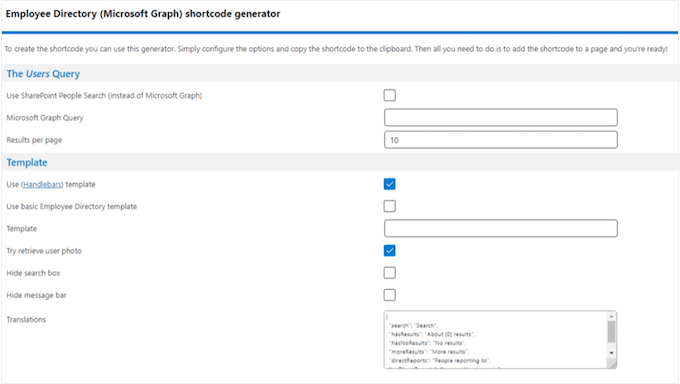
Task: Focus the Microsoft Graph Query field
Action: pyautogui.click(x=500, y=118)
